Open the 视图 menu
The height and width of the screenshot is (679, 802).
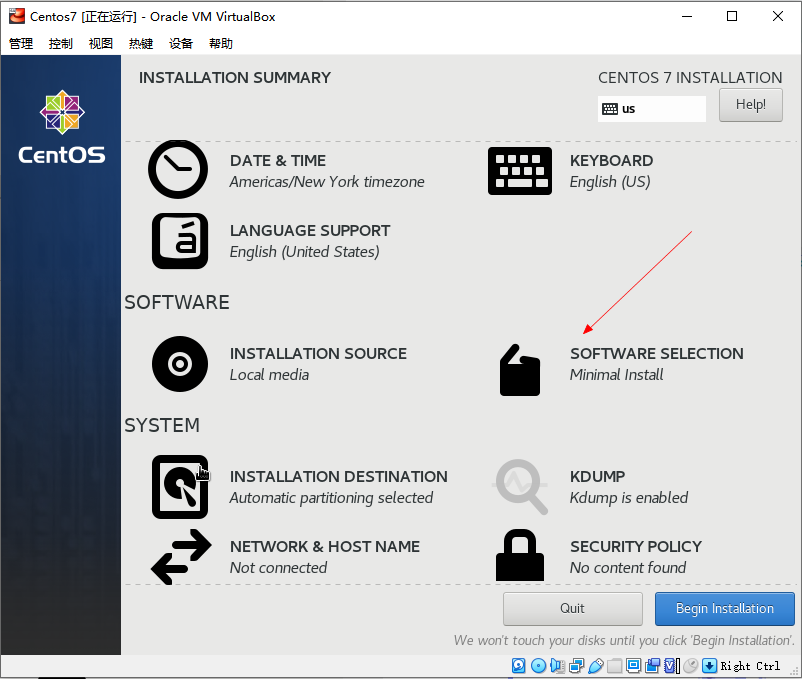click(100, 43)
